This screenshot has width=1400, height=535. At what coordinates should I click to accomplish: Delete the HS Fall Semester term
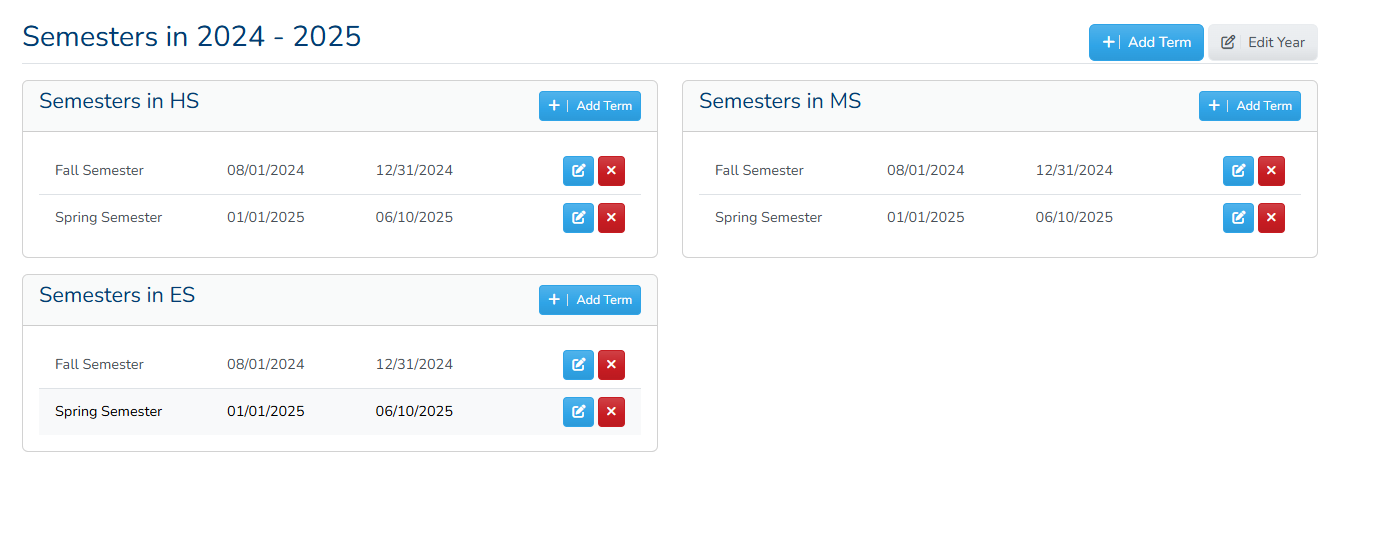pos(611,171)
